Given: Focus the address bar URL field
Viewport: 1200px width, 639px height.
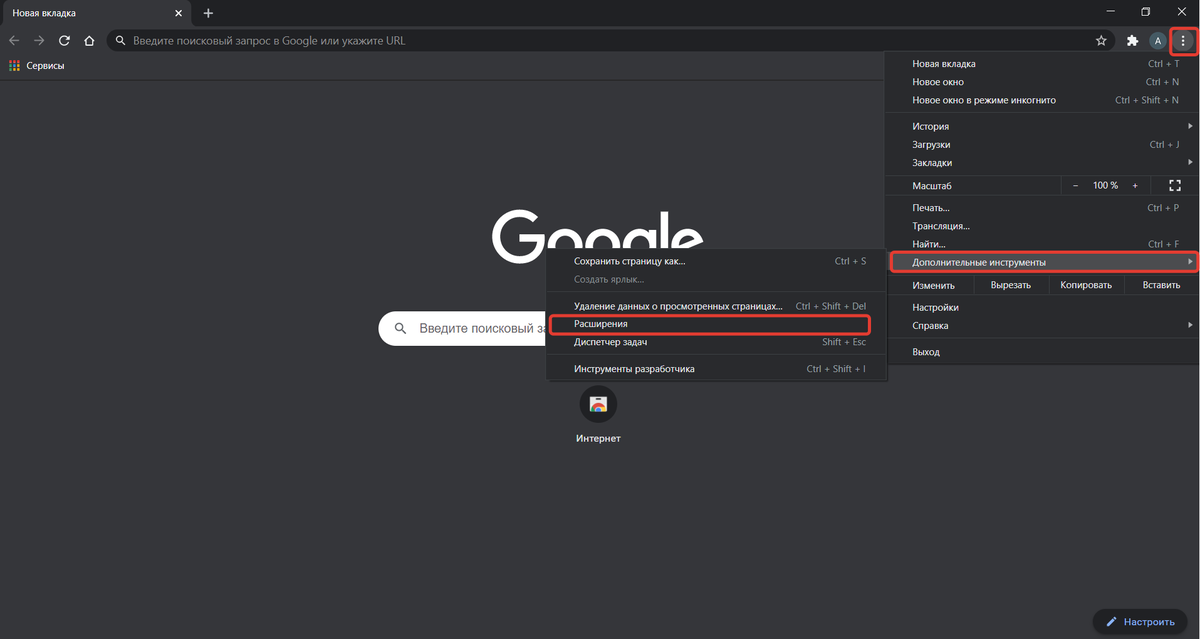Looking at the screenshot, I should point(600,41).
